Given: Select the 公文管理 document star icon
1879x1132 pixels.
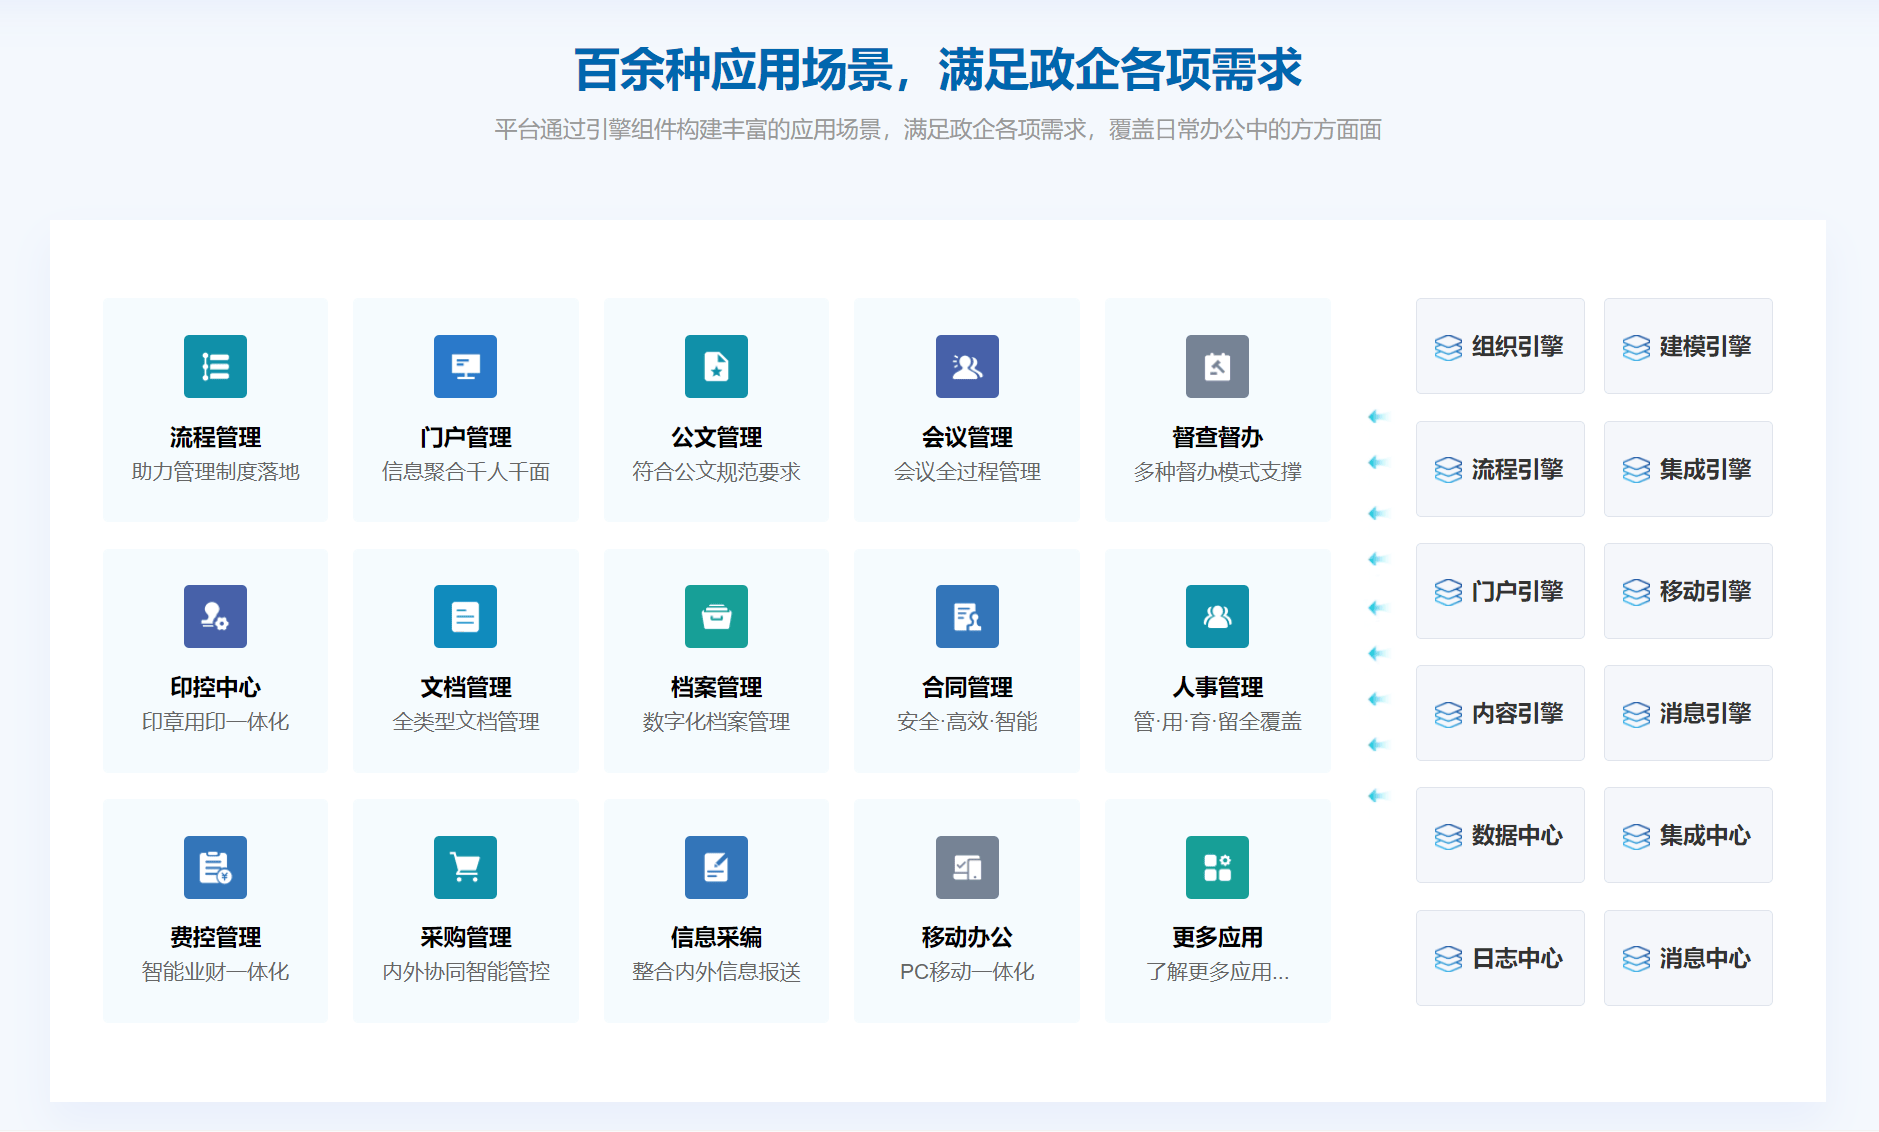Looking at the screenshot, I should pyautogui.click(x=716, y=366).
